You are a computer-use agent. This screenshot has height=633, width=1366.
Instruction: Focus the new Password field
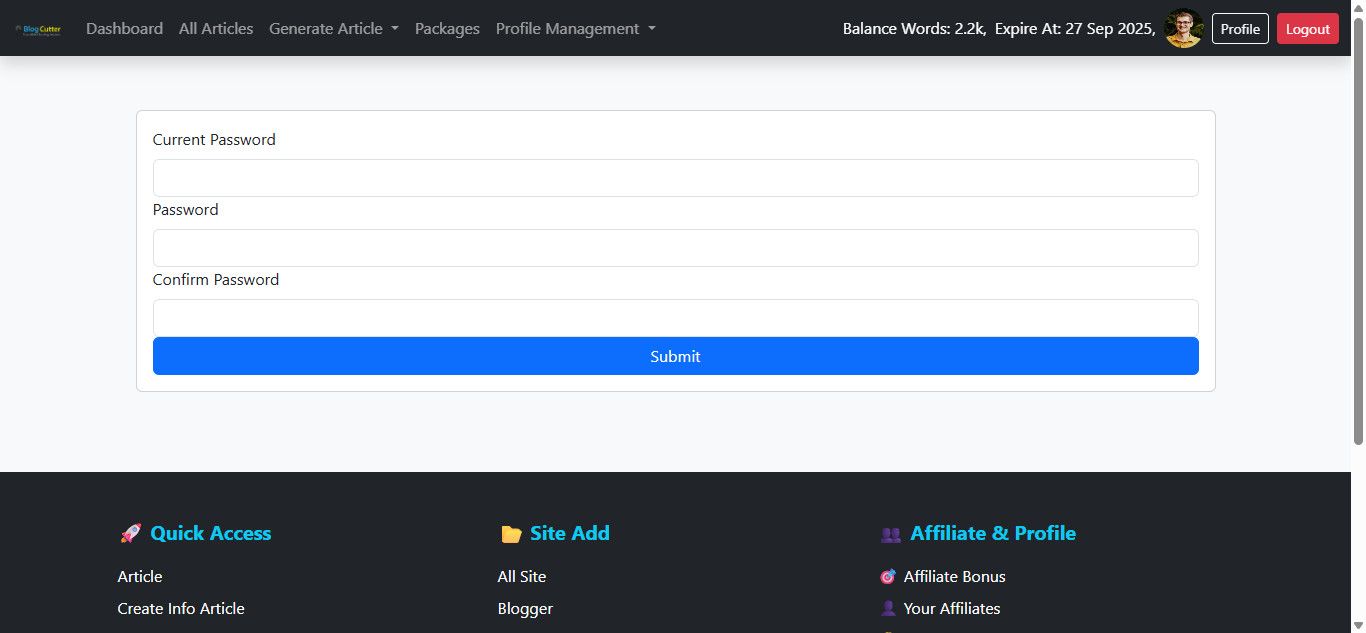[x=675, y=248]
